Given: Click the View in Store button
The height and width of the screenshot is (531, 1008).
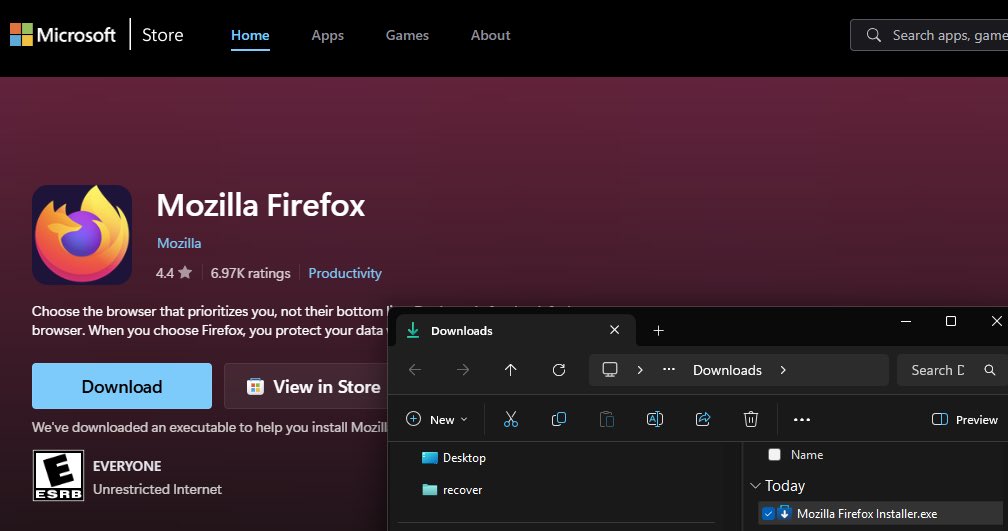Looking at the screenshot, I should (x=306, y=386).
